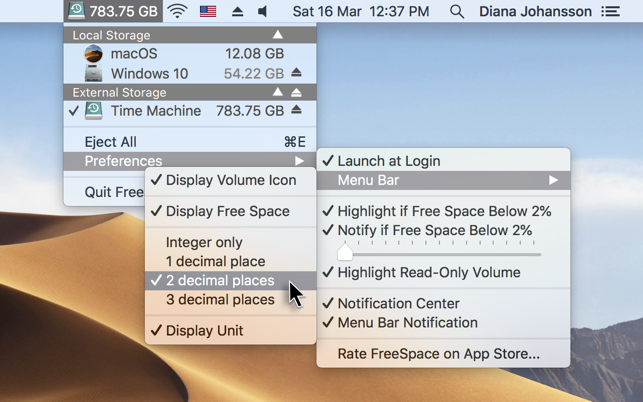The height and width of the screenshot is (402, 643).
Task: Collapse the External Storage section triangle
Action: [278, 92]
